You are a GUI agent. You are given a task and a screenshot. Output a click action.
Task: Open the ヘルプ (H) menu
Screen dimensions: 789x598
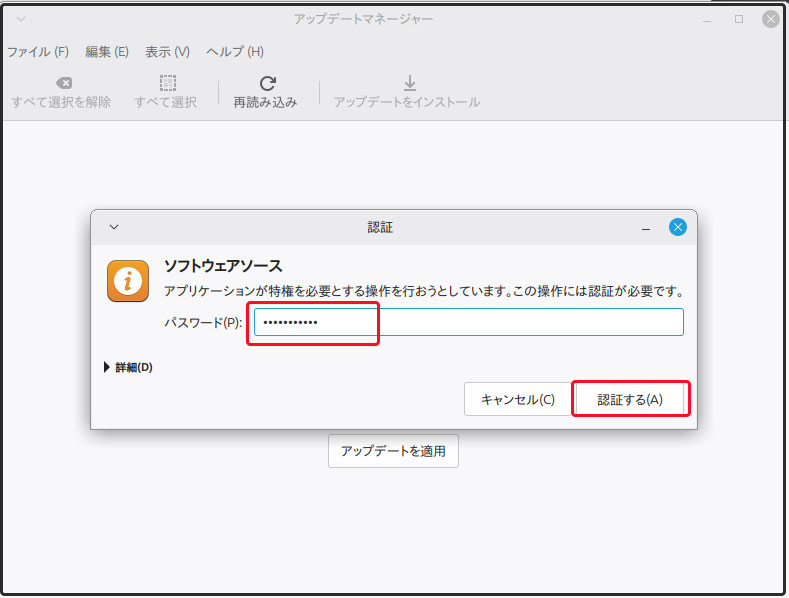pos(234,52)
